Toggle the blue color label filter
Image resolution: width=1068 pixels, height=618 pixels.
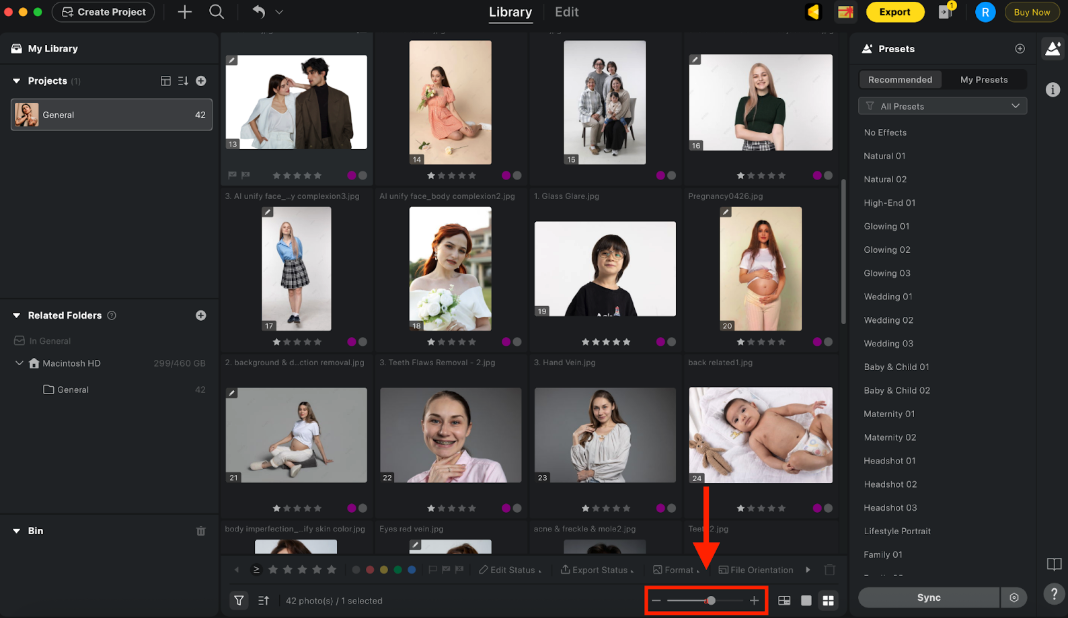(411, 569)
